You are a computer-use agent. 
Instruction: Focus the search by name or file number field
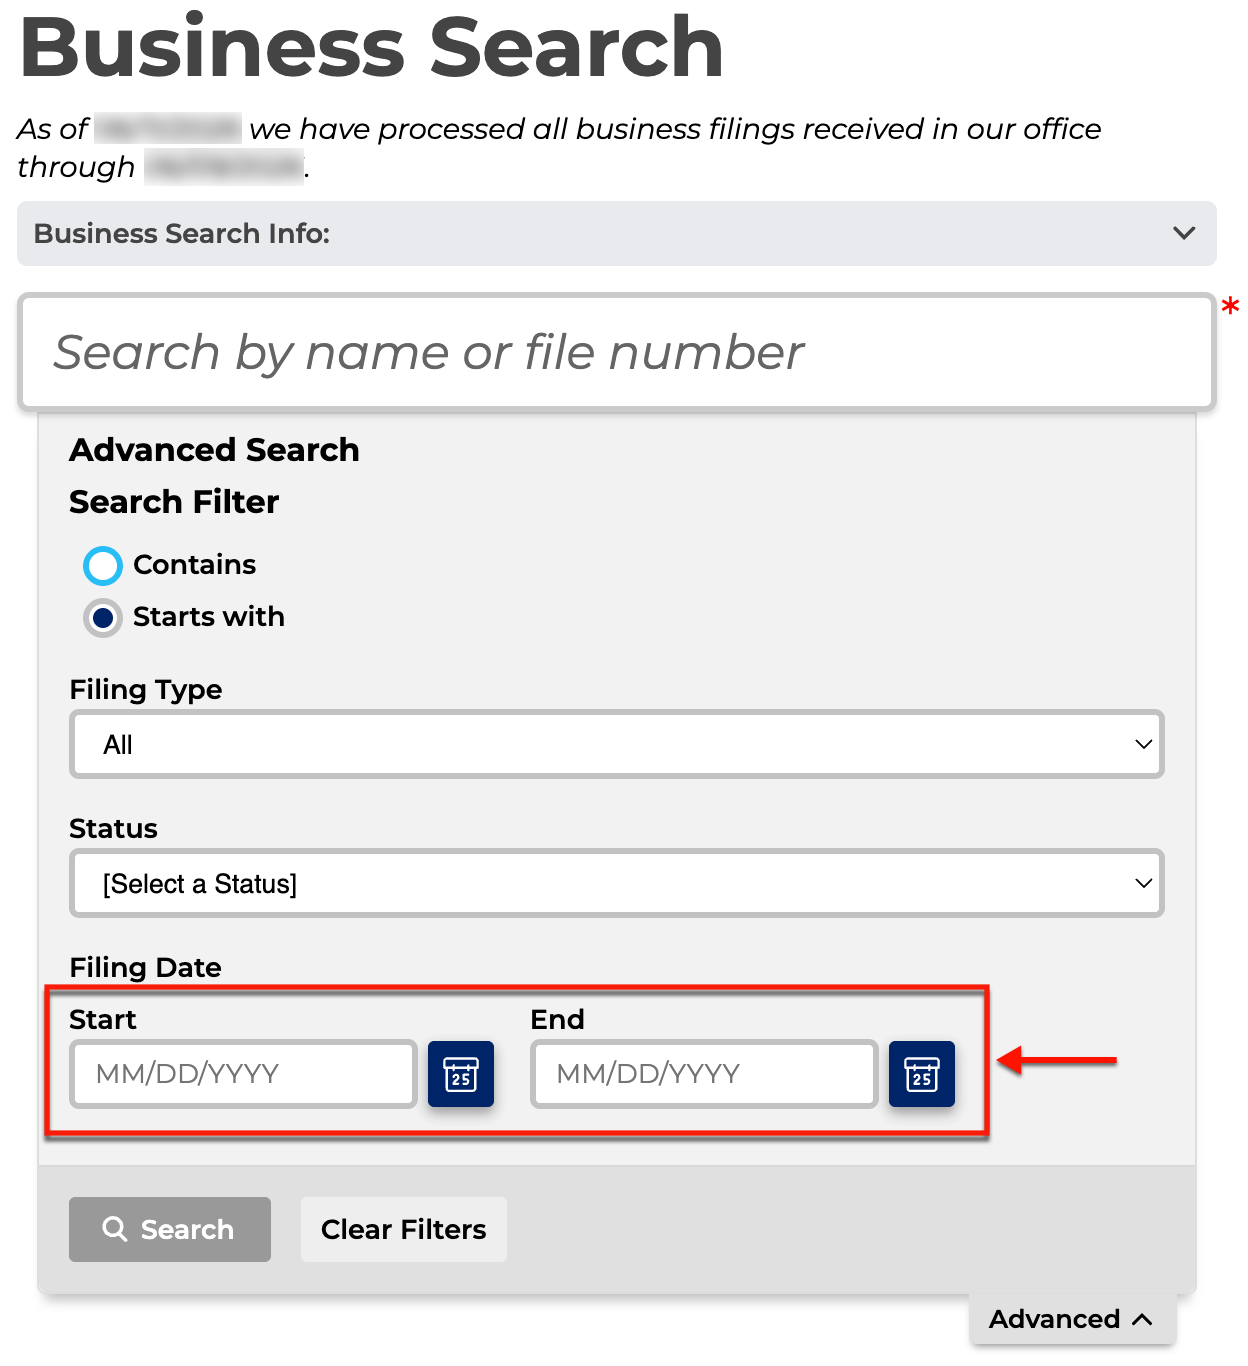coord(617,352)
